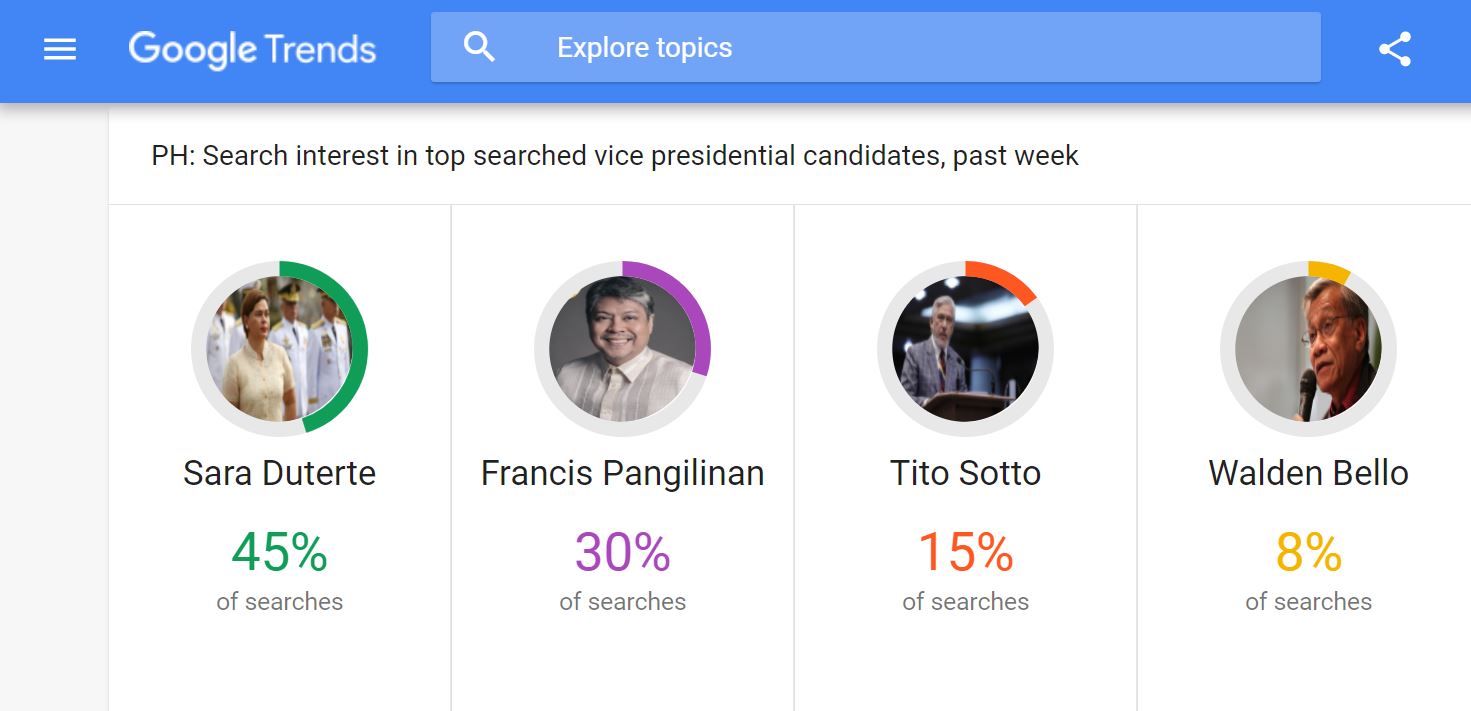This screenshot has width=1471, height=711.
Task: Click the purple 30% search share
Action: click(x=622, y=552)
